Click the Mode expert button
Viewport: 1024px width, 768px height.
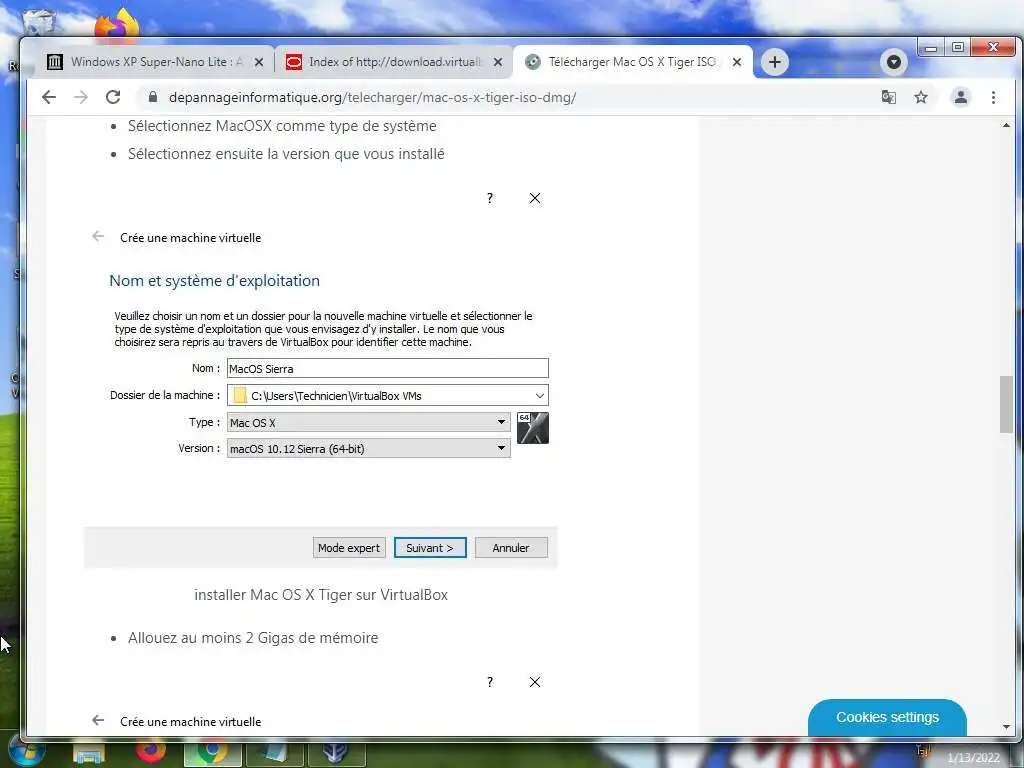[x=349, y=548]
